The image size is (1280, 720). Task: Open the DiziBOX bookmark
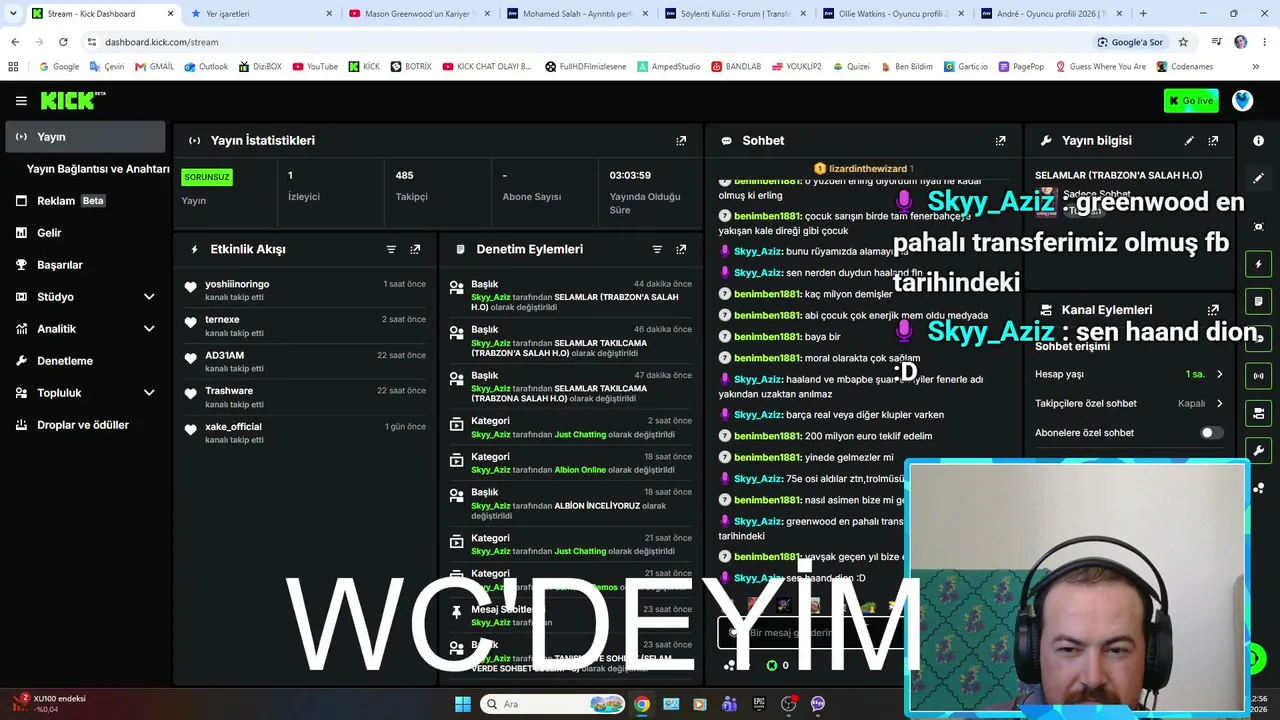[260, 67]
